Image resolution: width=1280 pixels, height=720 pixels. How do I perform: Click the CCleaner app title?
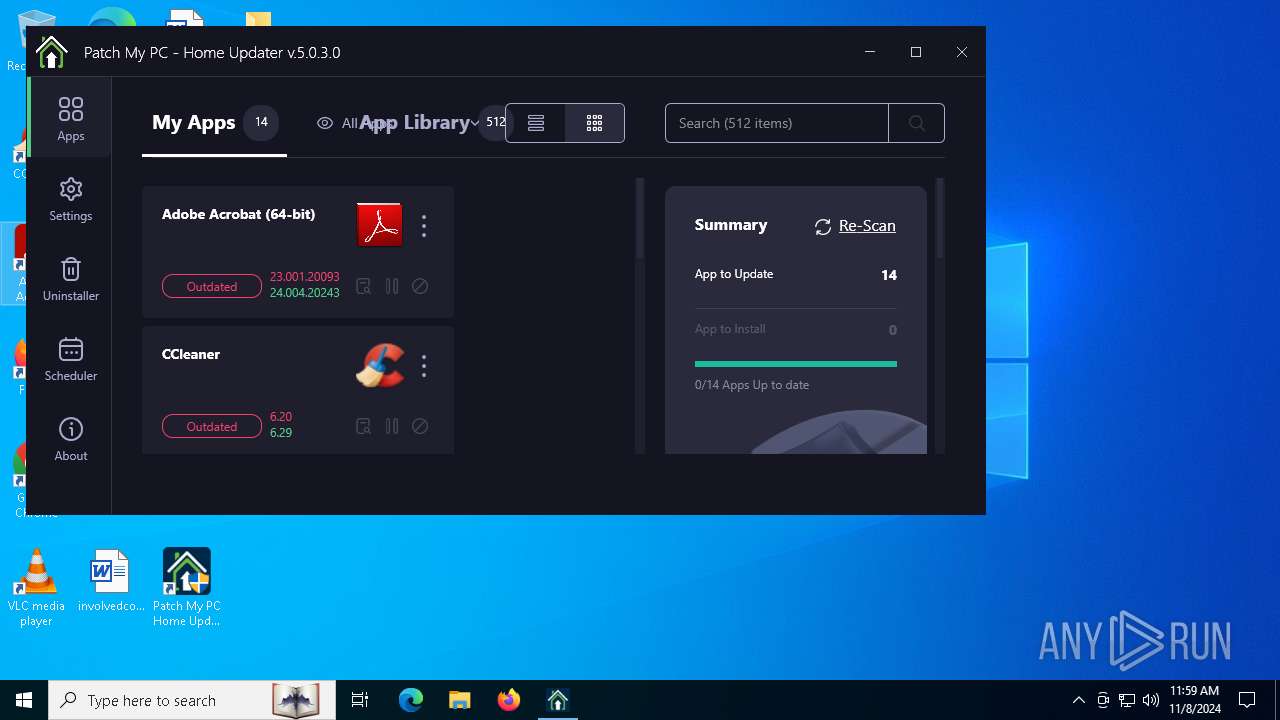191,354
